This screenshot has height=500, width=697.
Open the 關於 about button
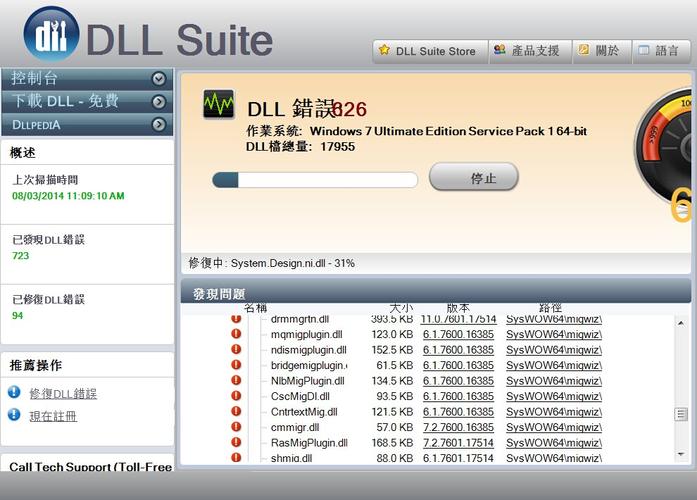(x=601, y=51)
